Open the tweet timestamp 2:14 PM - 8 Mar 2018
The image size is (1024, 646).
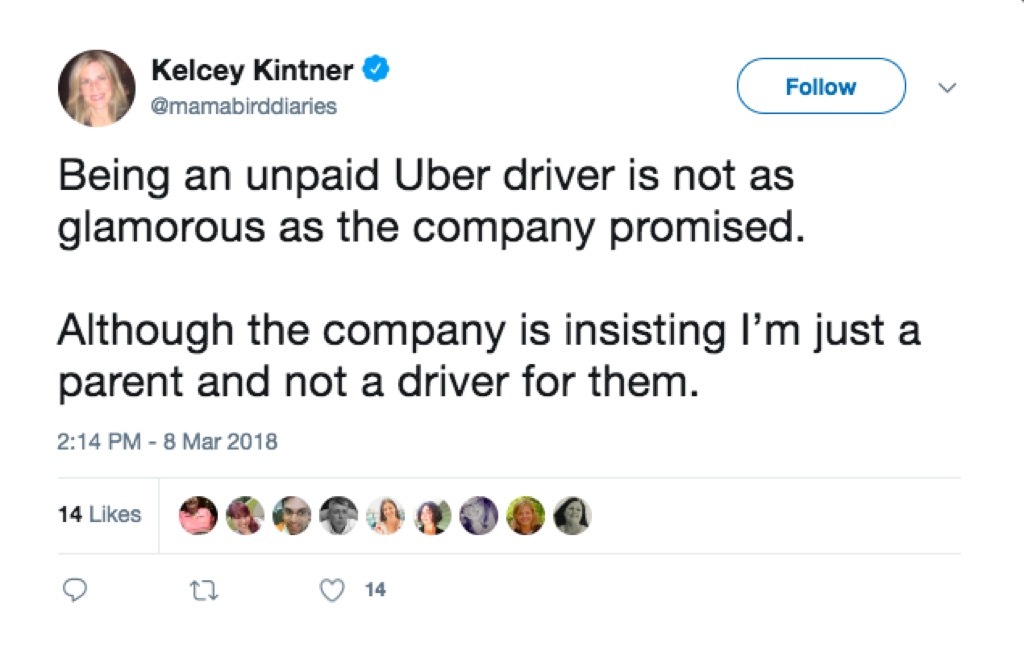[168, 441]
